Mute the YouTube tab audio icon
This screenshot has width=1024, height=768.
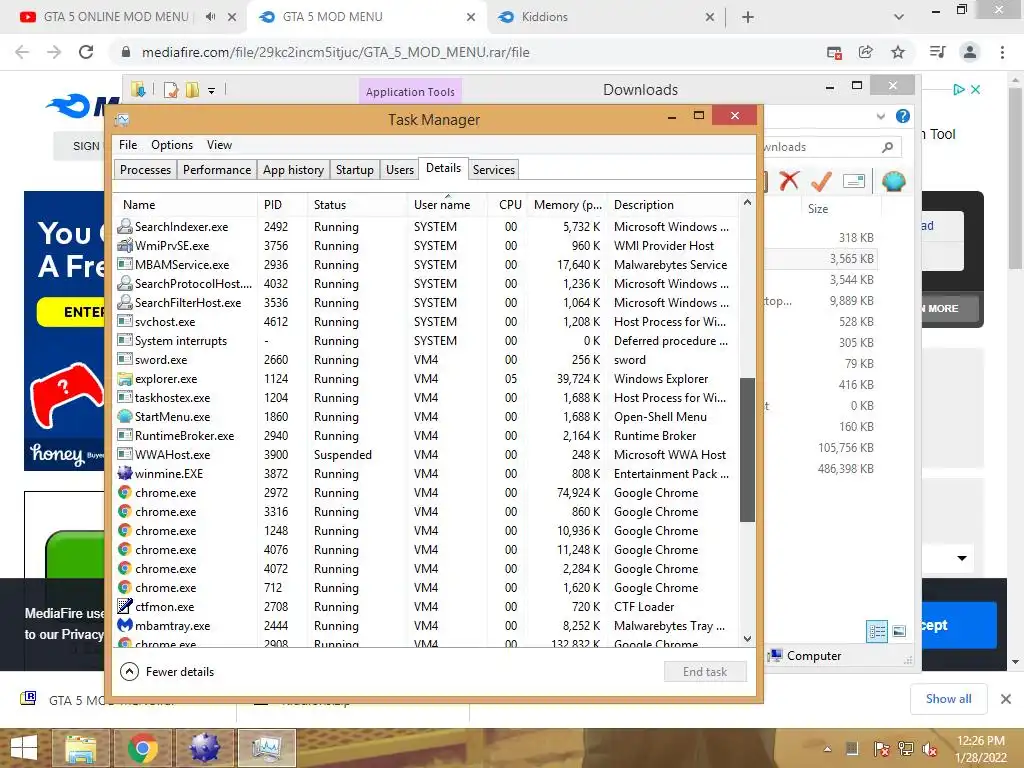pos(210,17)
